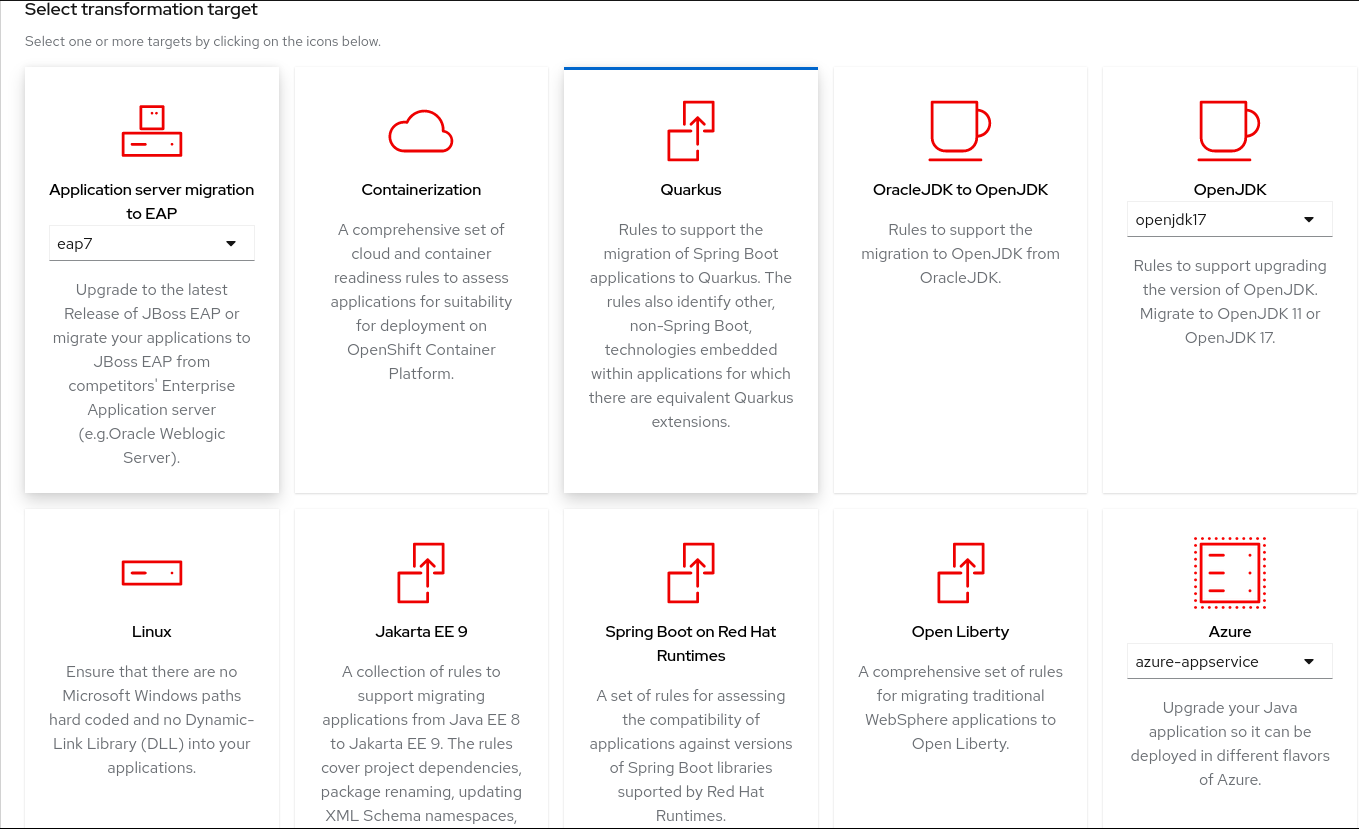The image size is (1359, 829).
Task: Click the Containerization description about OpenShift Container Platform
Action: pyautogui.click(x=421, y=301)
